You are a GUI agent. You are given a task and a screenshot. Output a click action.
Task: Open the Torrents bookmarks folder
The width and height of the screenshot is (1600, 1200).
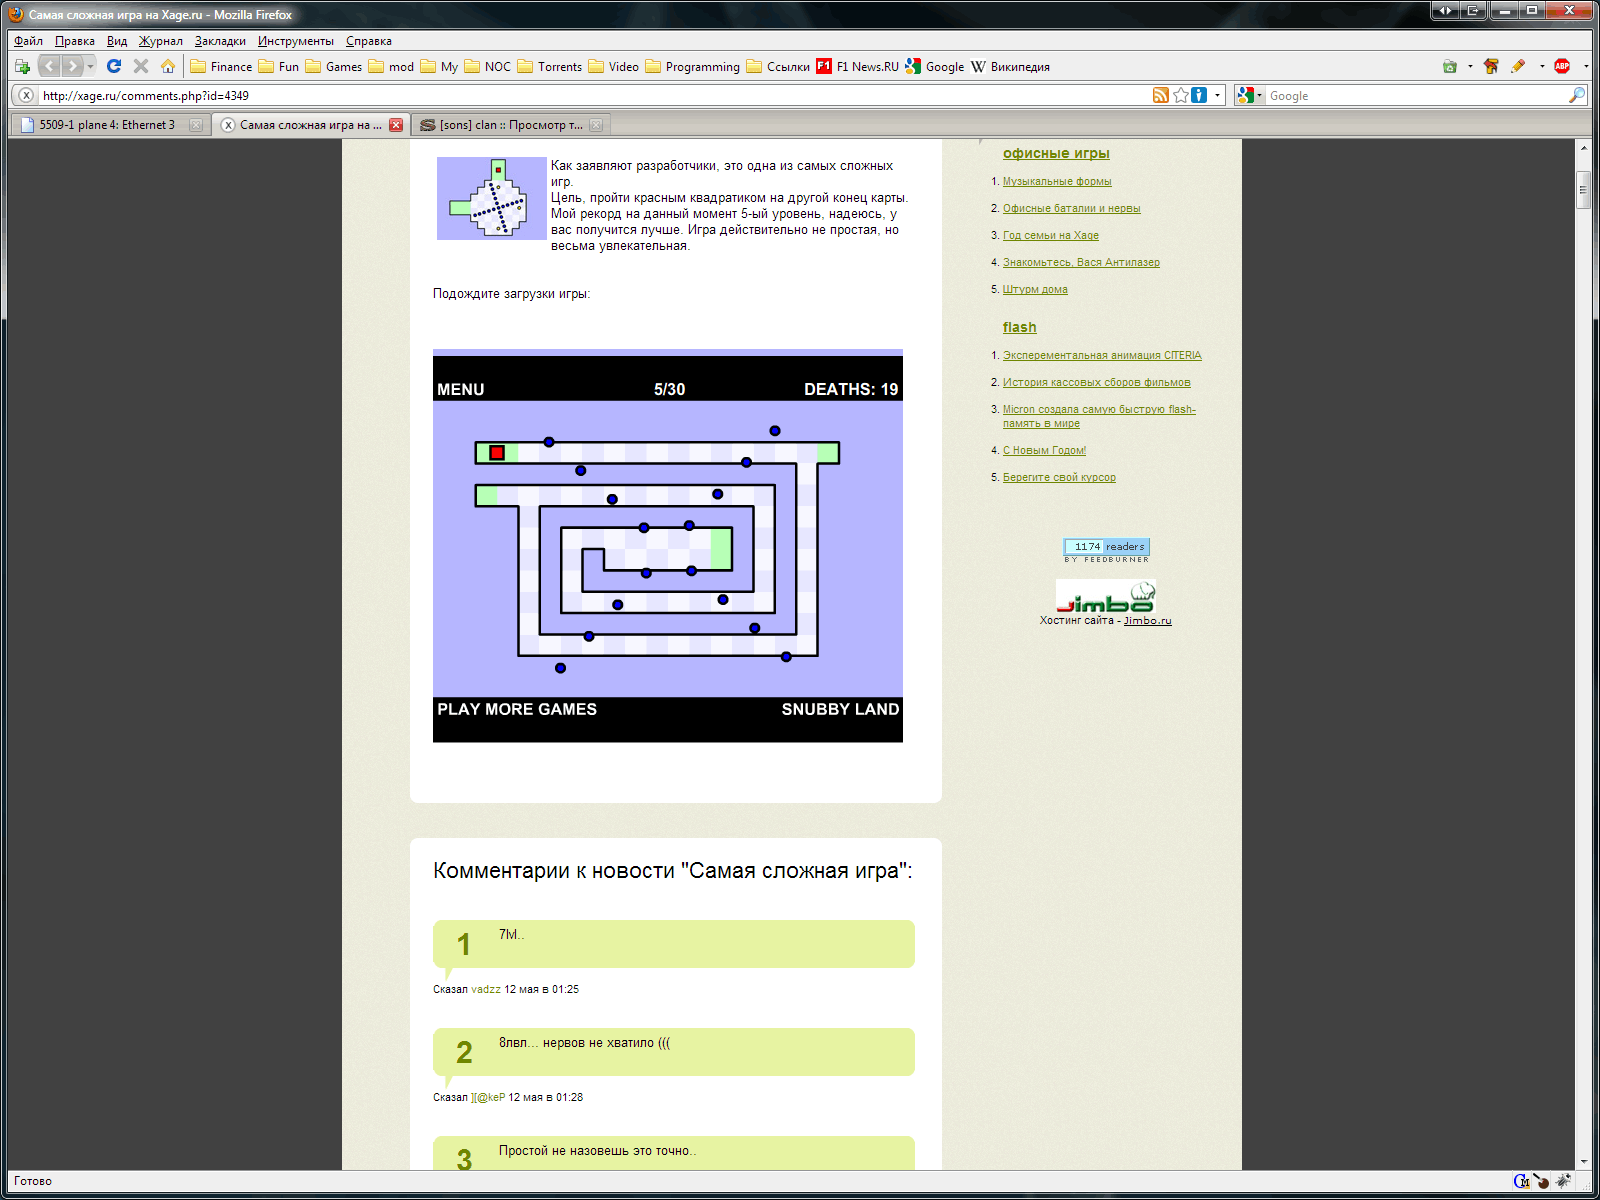pyautogui.click(x=550, y=67)
